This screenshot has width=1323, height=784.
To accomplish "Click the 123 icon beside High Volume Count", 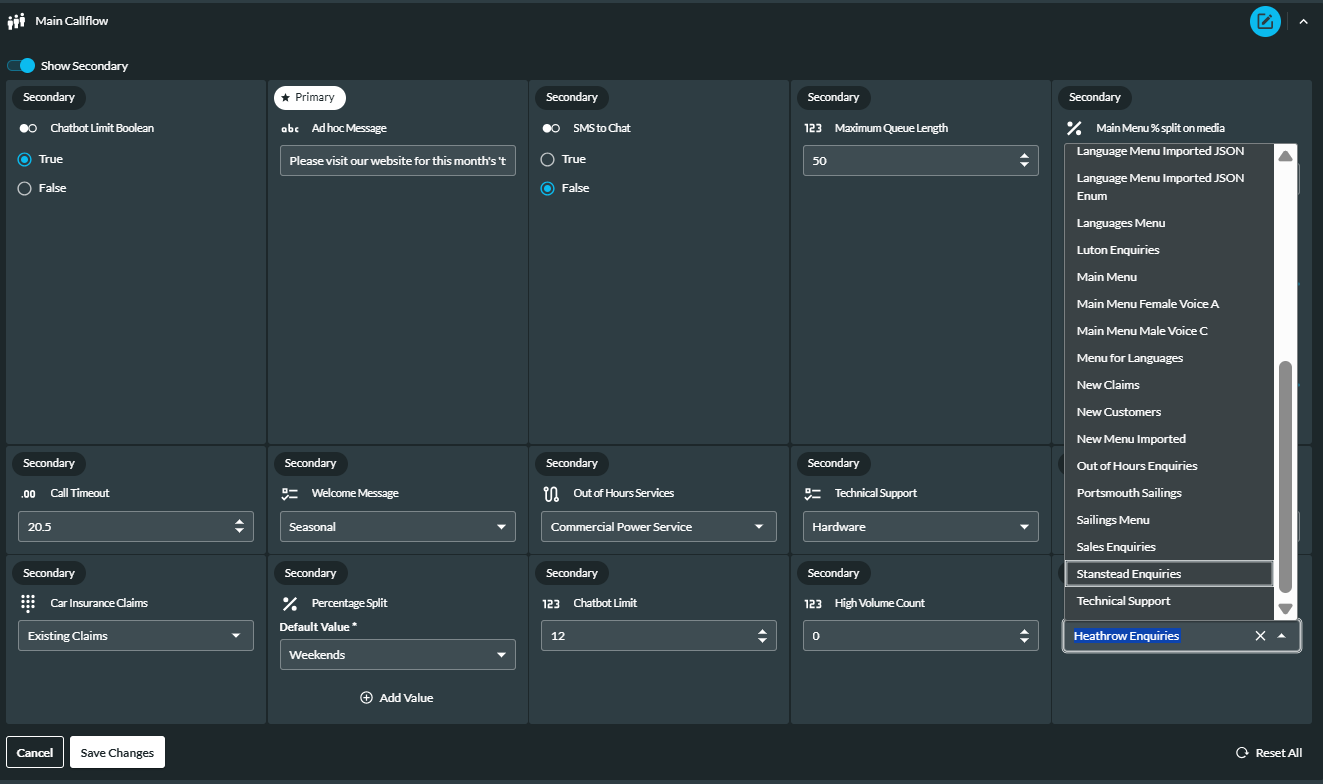I will 813,603.
